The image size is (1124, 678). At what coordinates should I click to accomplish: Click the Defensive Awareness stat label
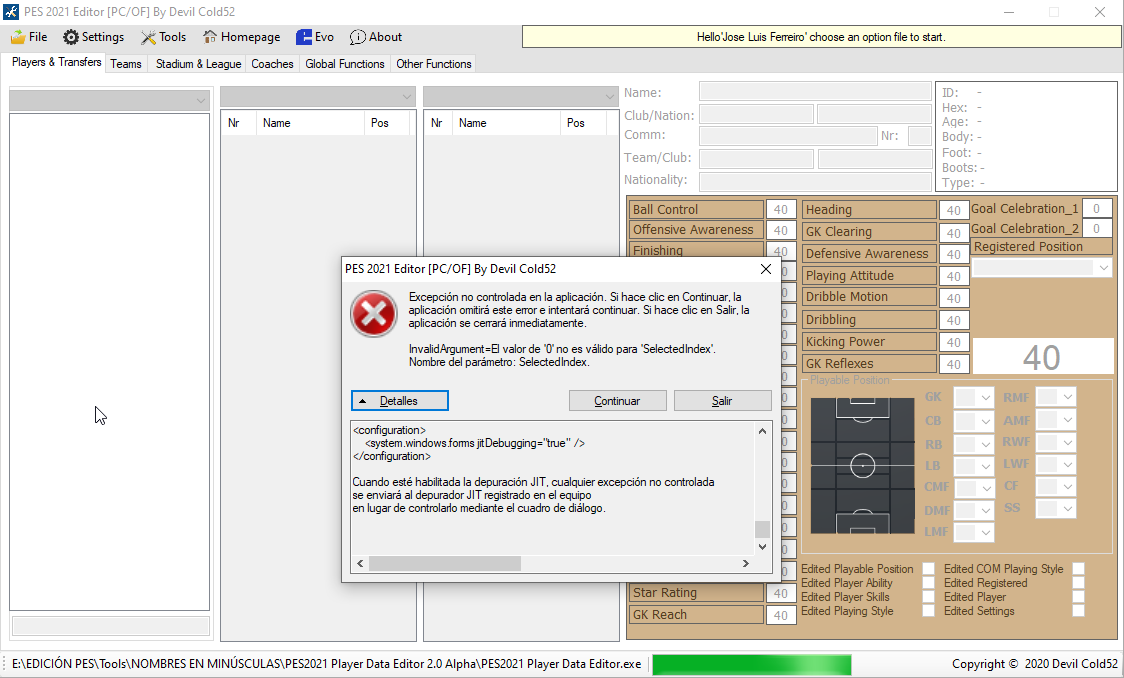869,254
